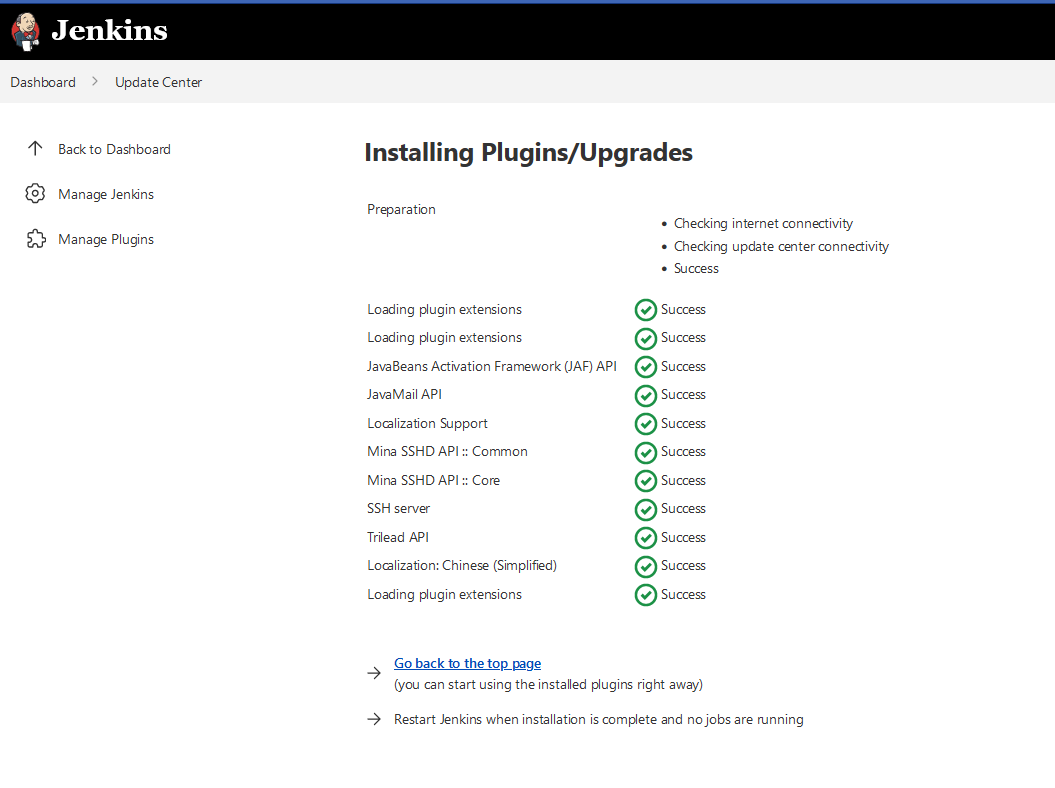Click the JavaBeans Activation Framework (JAF) API row
Screen dimensions: 1055x788
(492, 366)
